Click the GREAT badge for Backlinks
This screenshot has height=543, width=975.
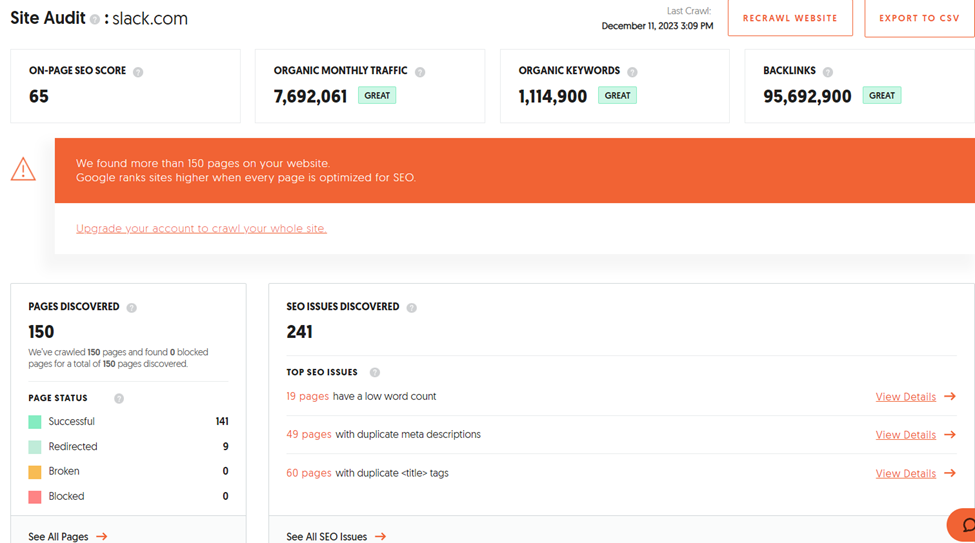(882, 95)
